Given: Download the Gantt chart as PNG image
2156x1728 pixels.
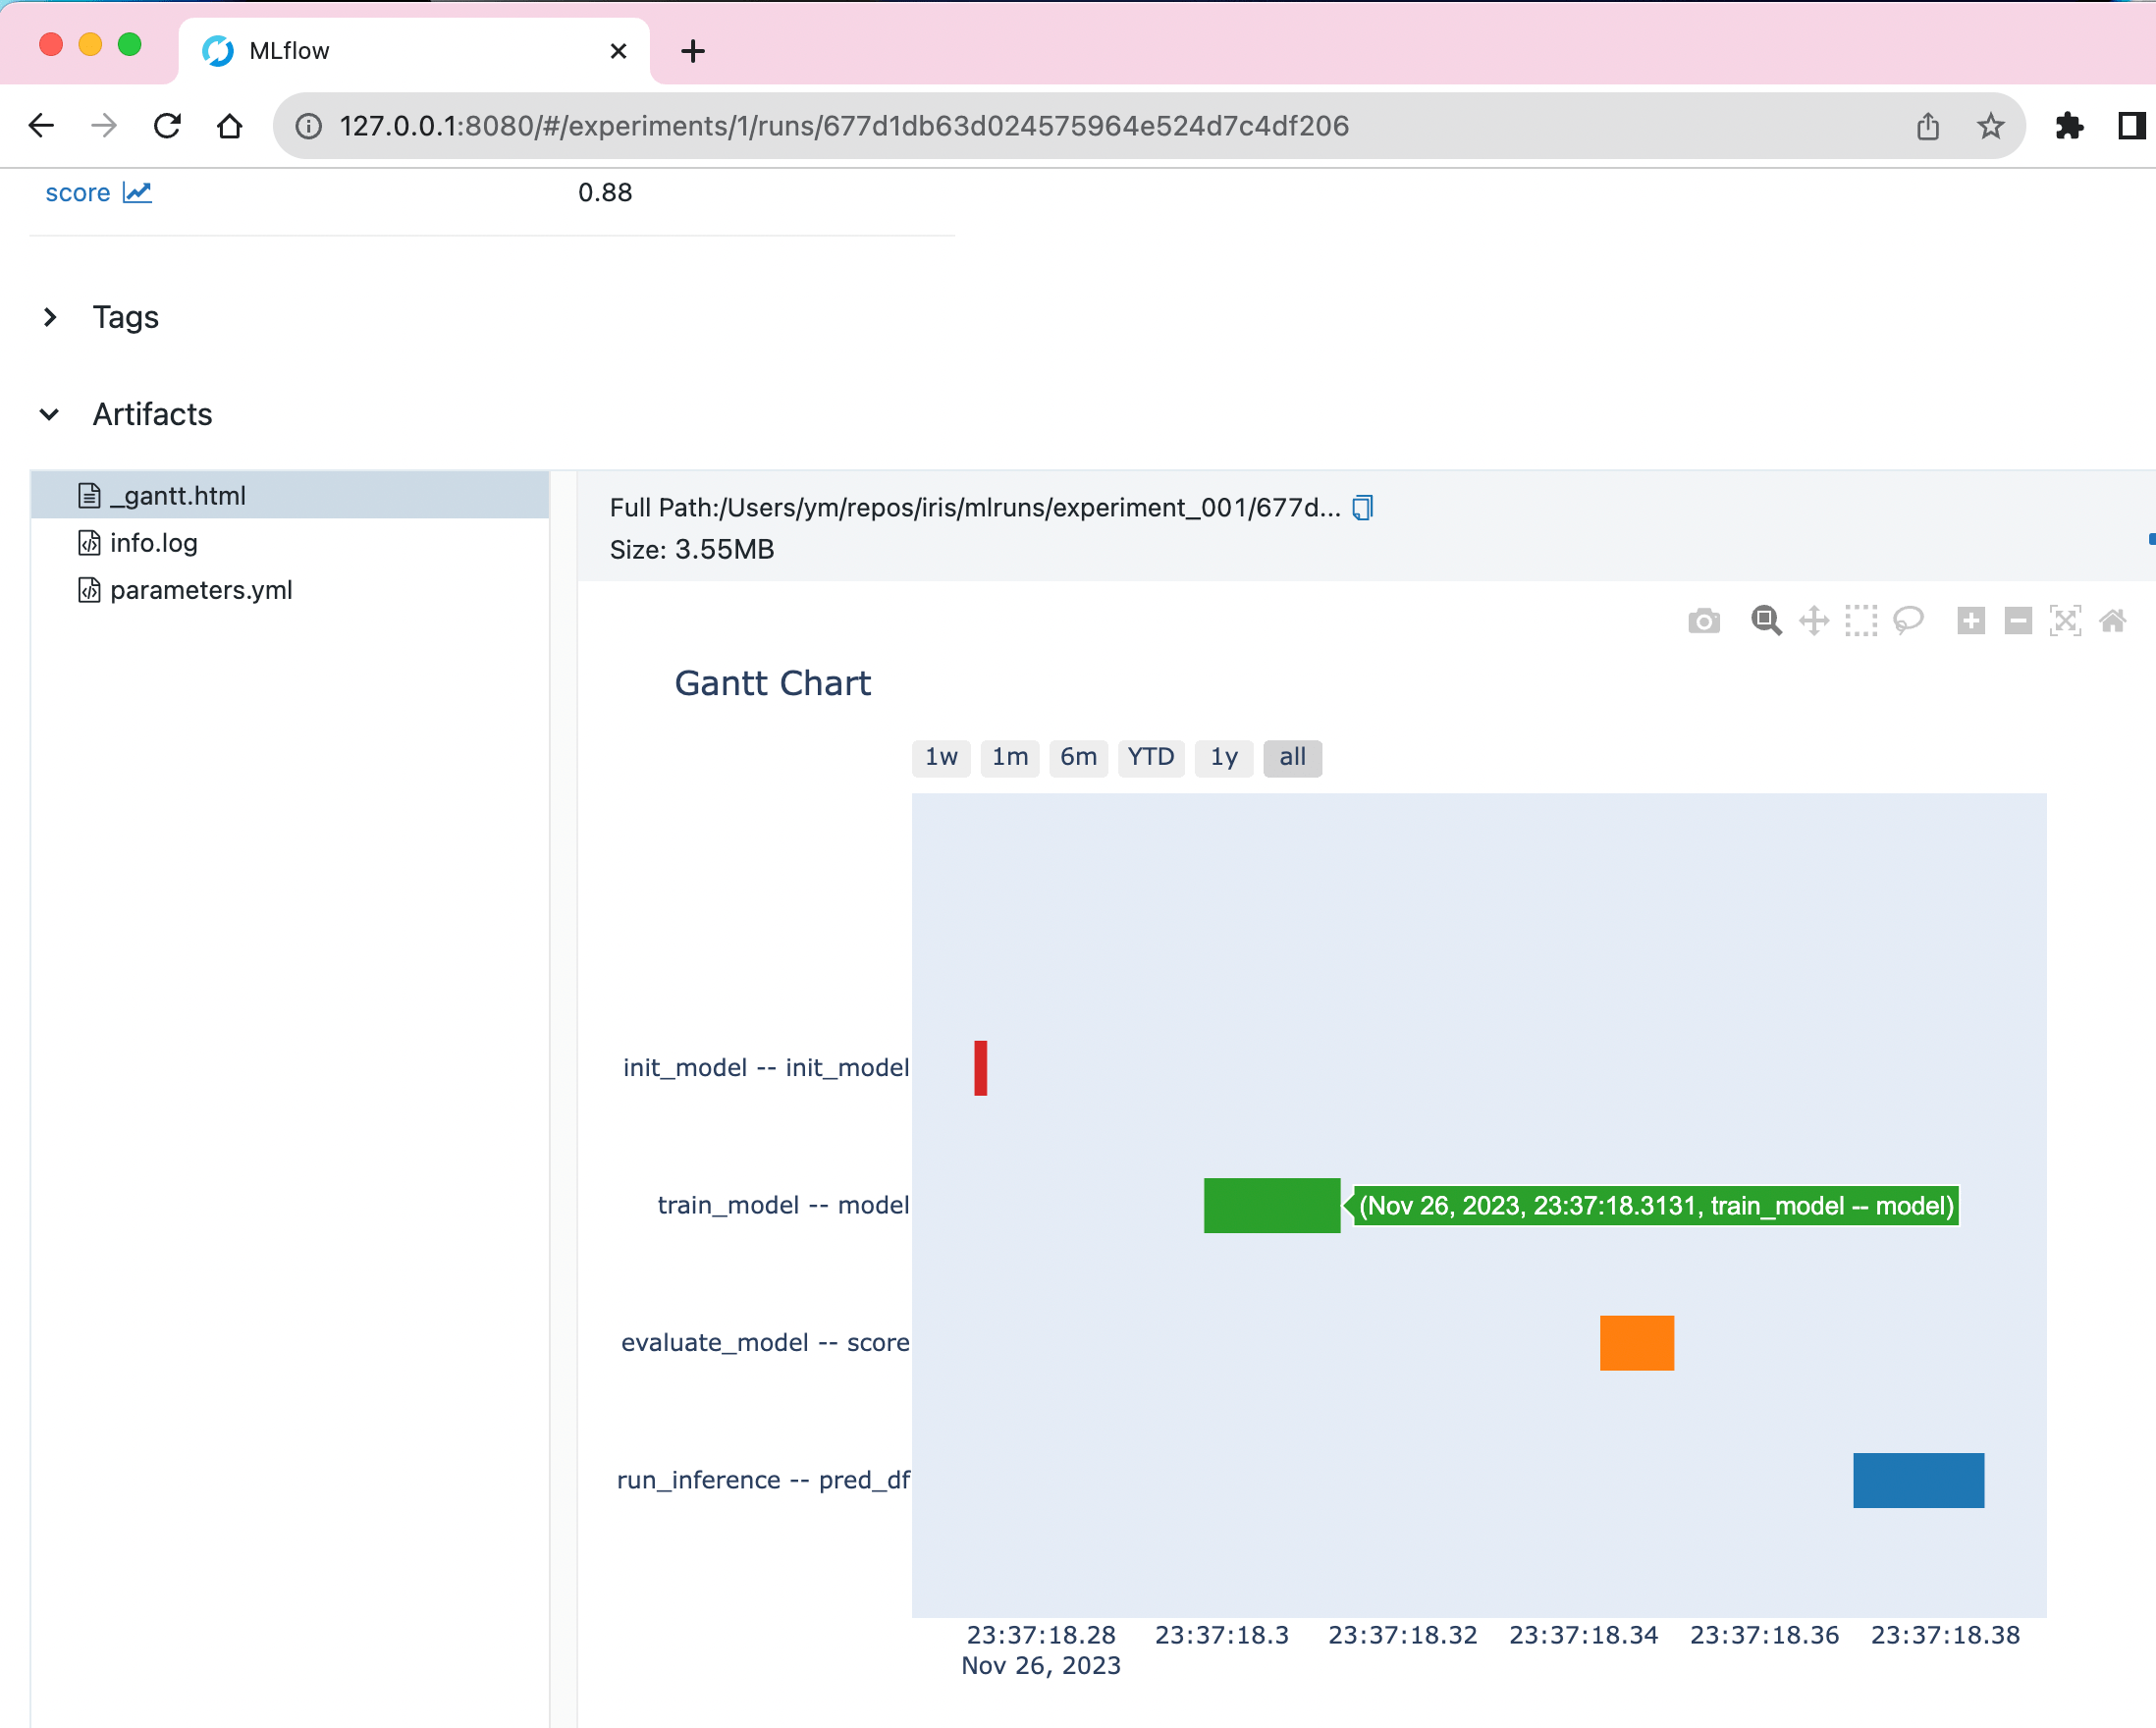Looking at the screenshot, I should (1704, 620).
